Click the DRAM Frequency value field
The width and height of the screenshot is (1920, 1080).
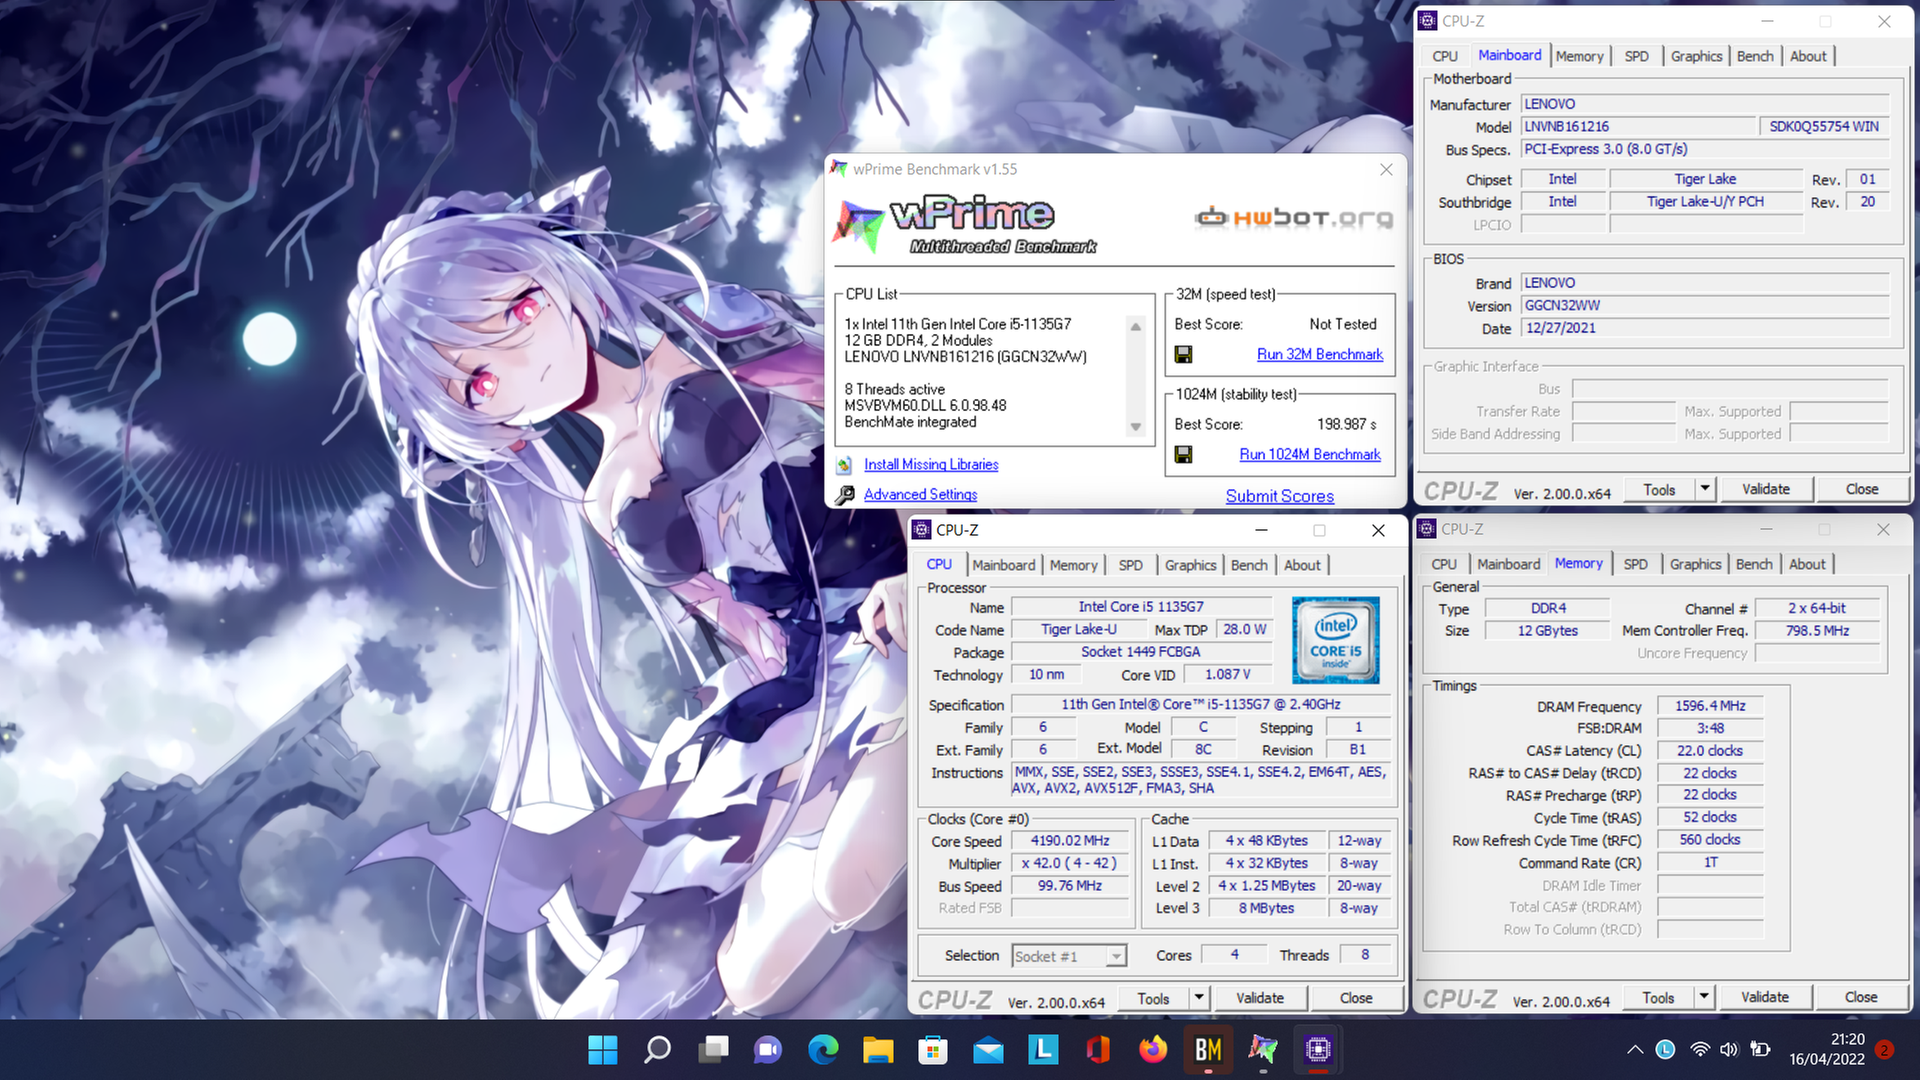click(1710, 706)
